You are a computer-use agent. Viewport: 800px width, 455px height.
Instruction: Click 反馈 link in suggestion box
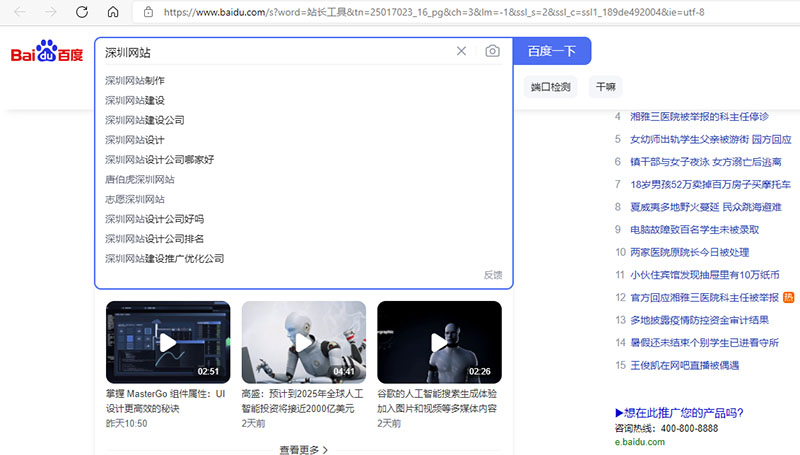(x=493, y=274)
